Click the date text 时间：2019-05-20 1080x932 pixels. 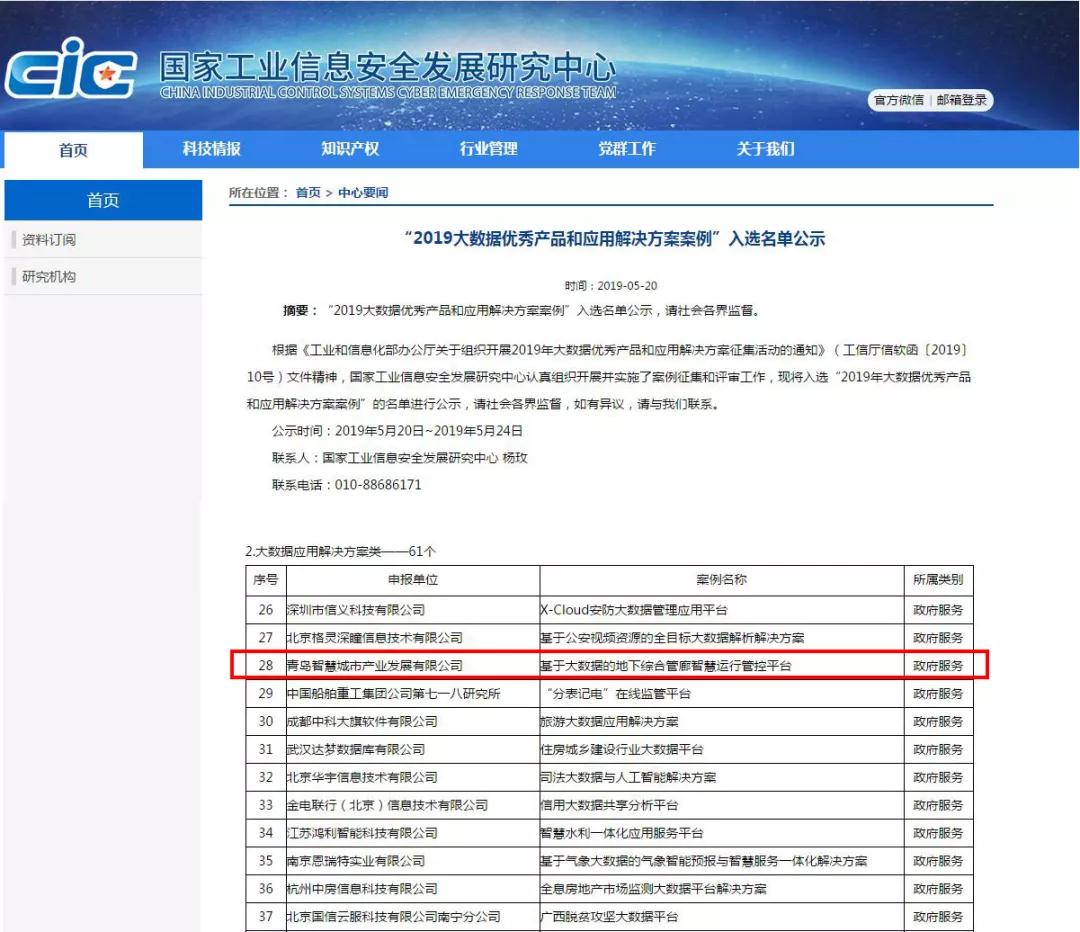tap(611, 286)
